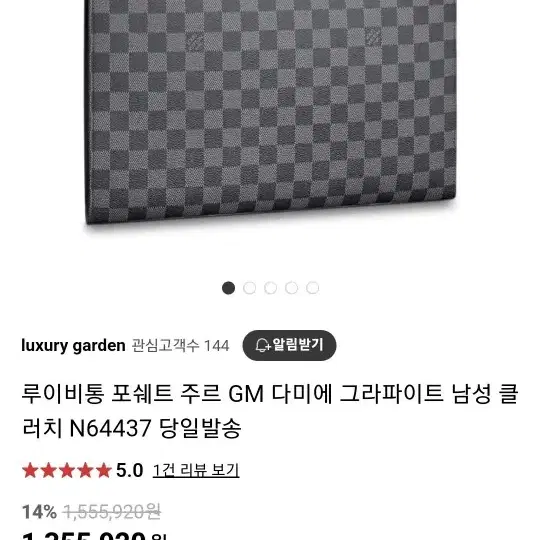Viewport: 540px width, 540px height.
Task: Click the 14% discount label
Action: (x=39, y=512)
